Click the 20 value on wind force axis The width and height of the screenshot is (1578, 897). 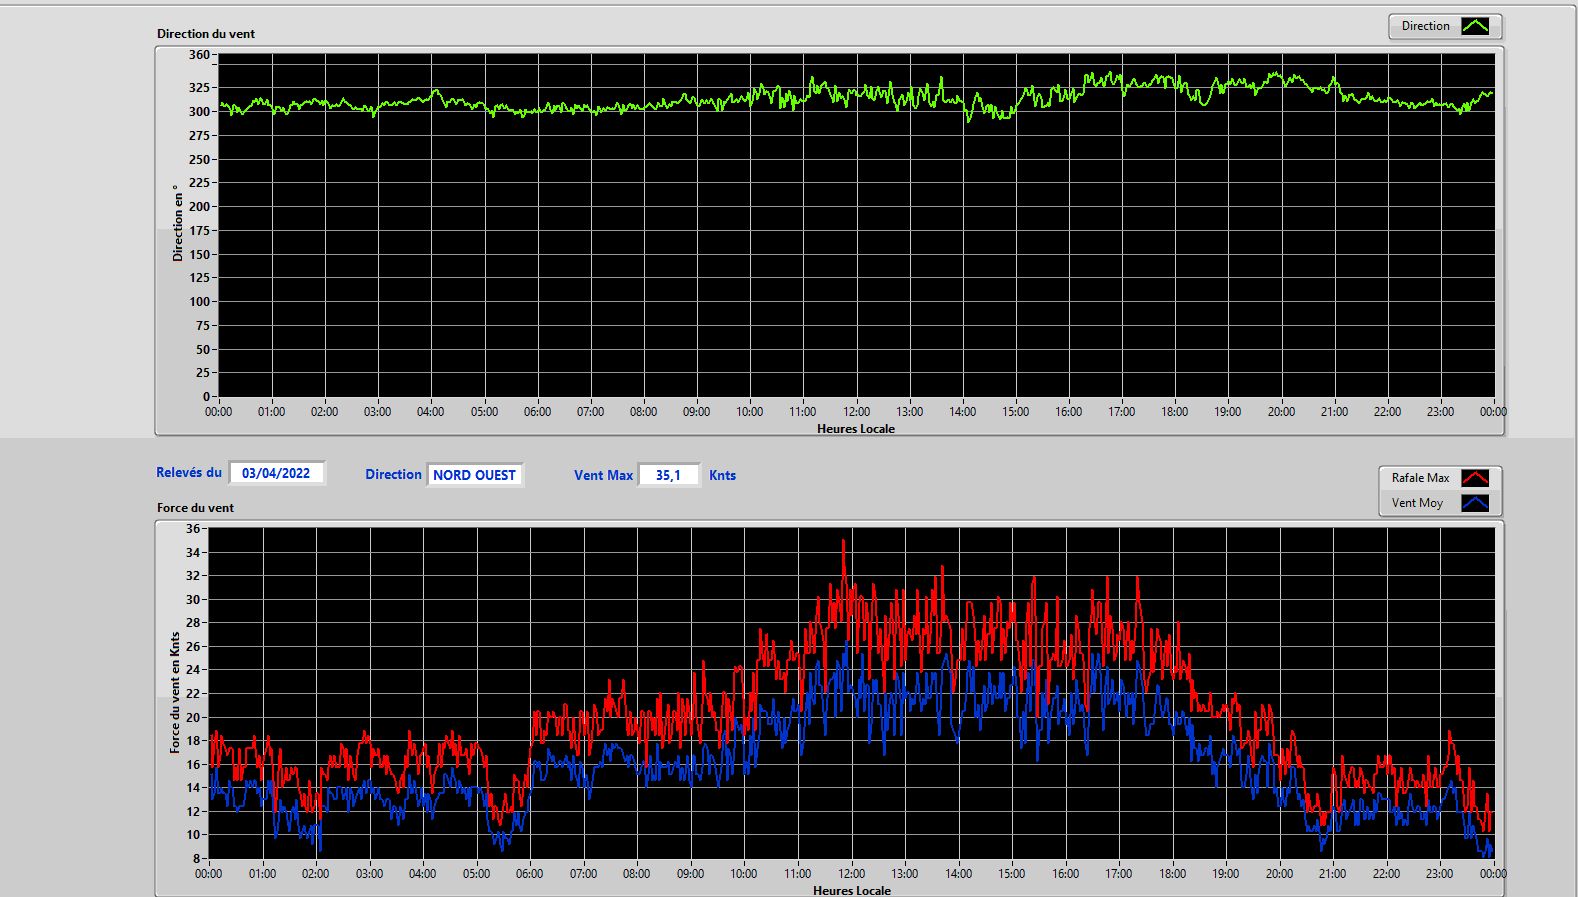point(193,717)
